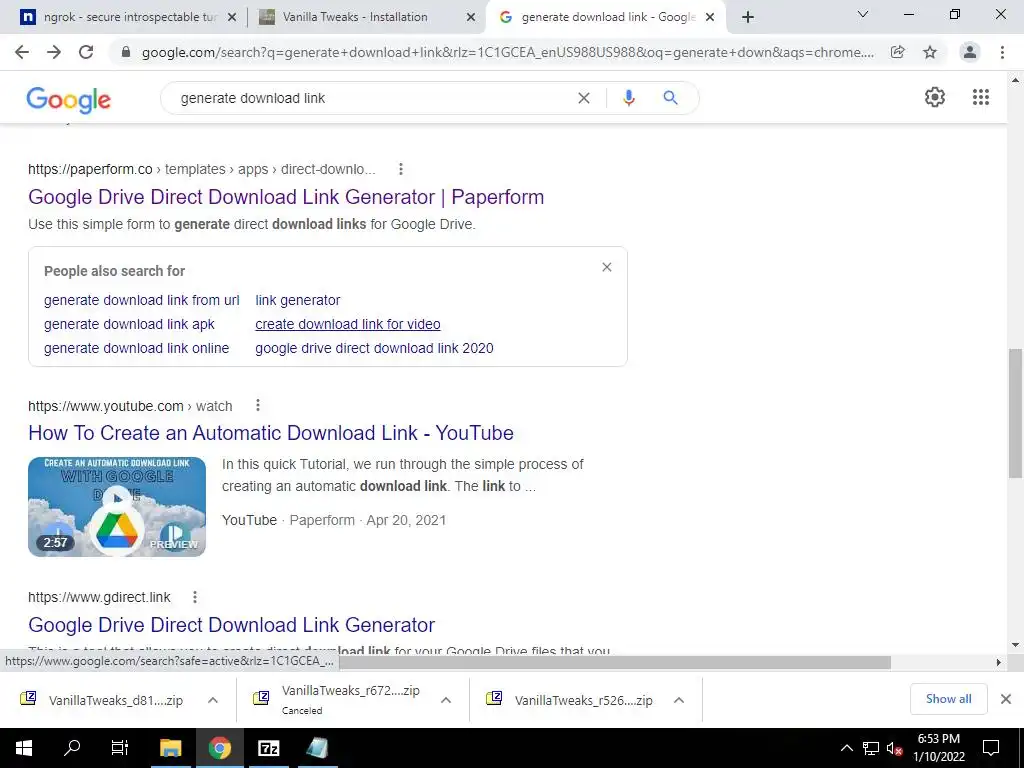Submit search with magnifier icon
The width and height of the screenshot is (1024, 768).
(670, 98)
